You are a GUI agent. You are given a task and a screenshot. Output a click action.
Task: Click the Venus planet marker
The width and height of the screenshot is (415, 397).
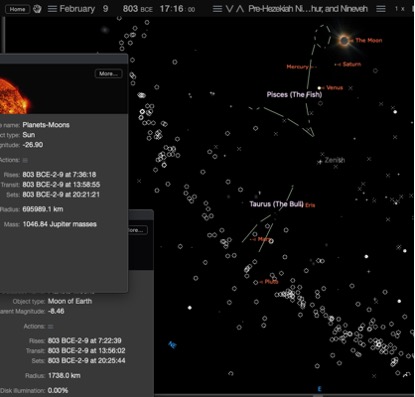click(x=319, y=88)
